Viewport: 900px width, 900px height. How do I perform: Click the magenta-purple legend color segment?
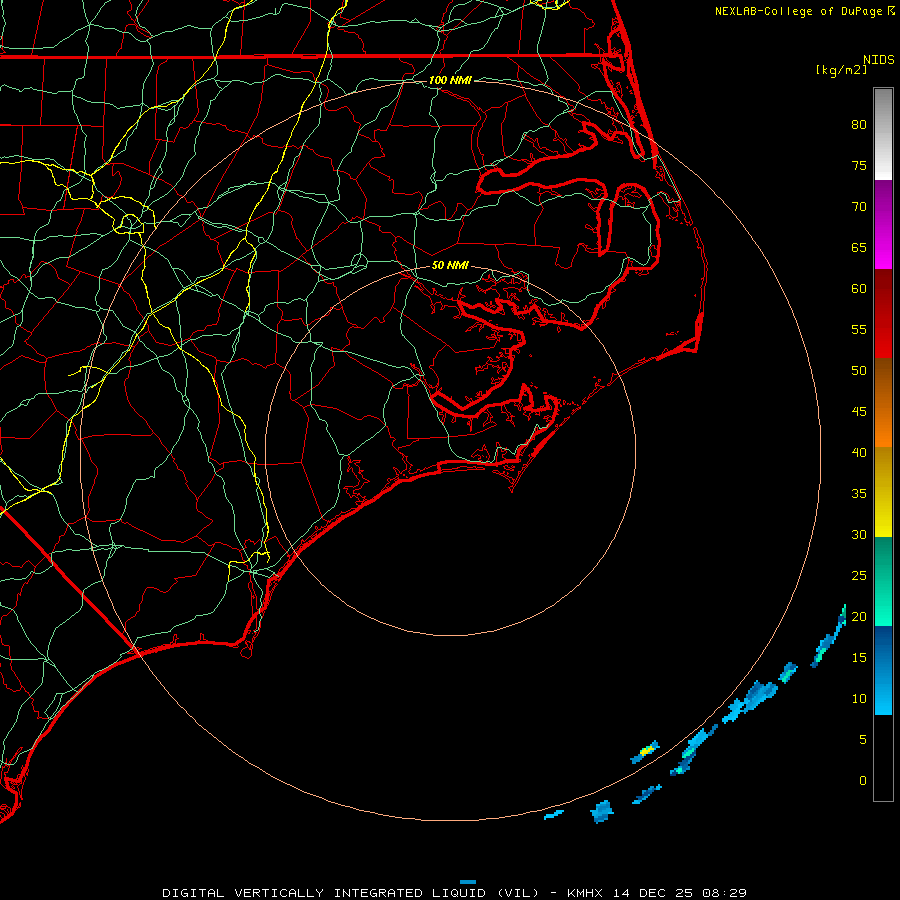pos(883,224)
